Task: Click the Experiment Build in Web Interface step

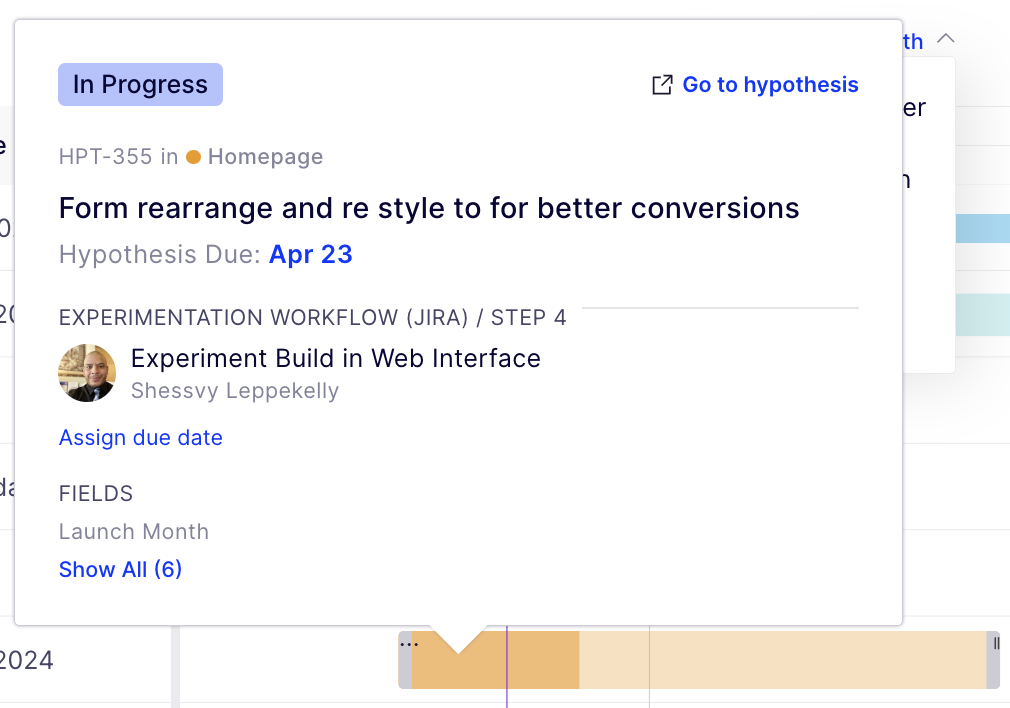Action: click(336, 358)
